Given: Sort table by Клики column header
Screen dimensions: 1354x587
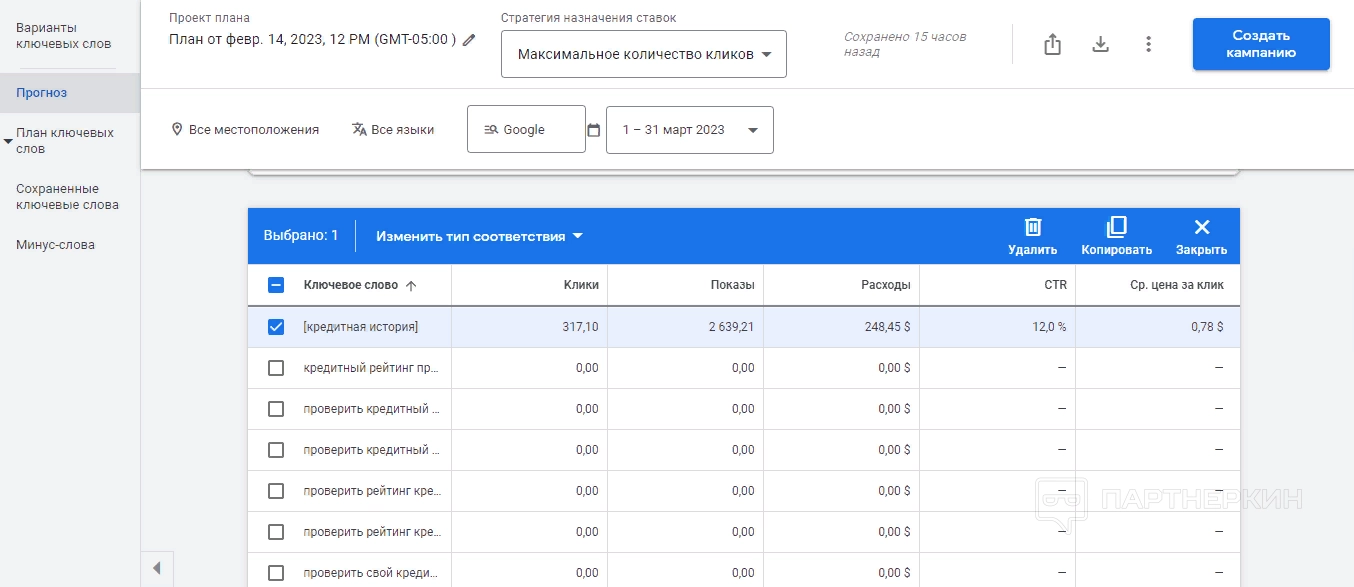Looking at the screenshot, I should point(581,285).
